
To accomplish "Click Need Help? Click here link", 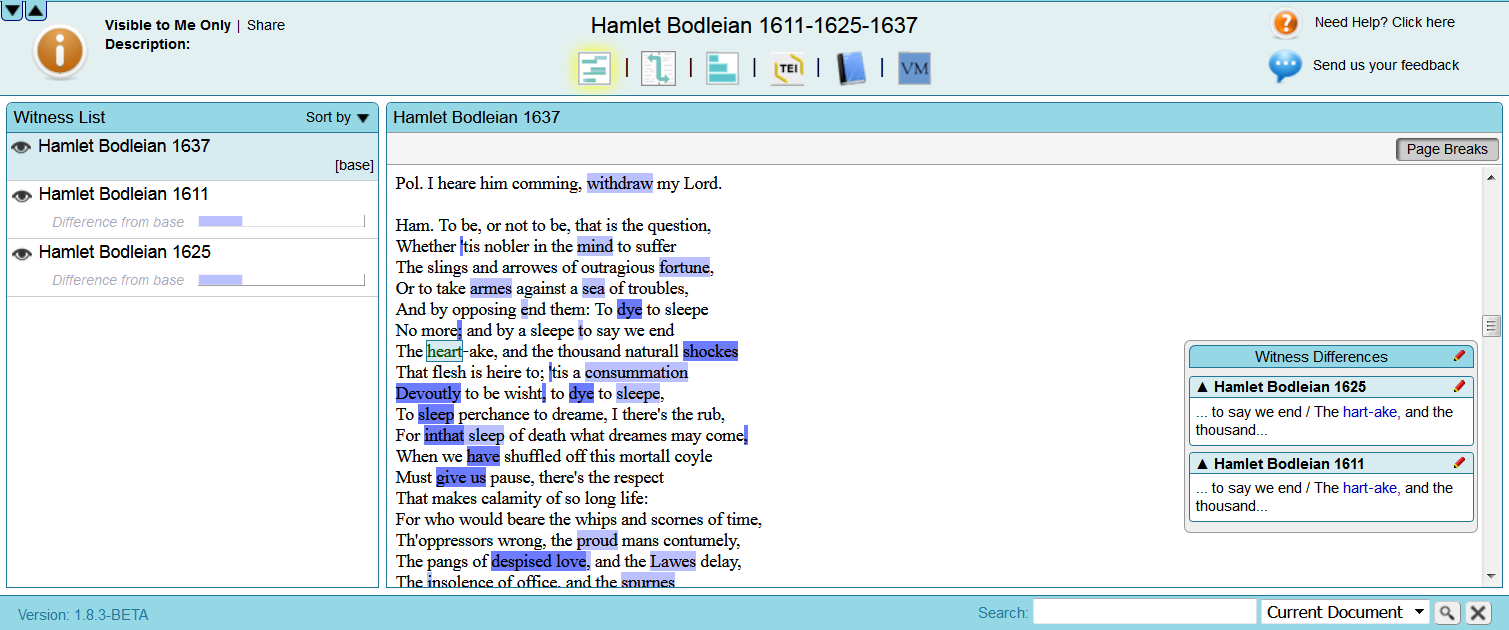I will (1384, 22).
